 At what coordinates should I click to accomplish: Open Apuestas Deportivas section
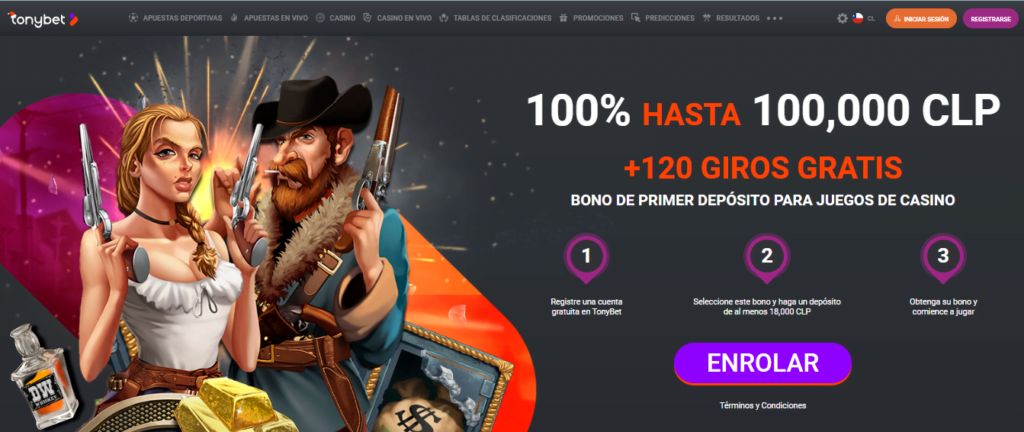coord(182,18)
